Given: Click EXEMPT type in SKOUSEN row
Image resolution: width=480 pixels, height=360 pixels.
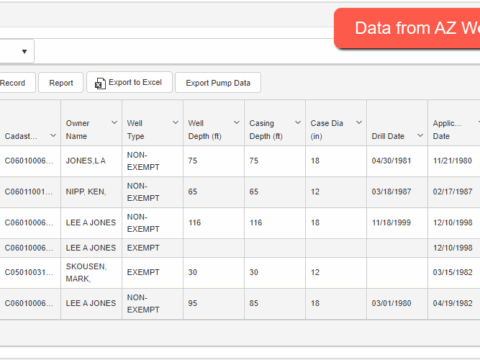Looking at the screenshot, I should tap(143, 273).
